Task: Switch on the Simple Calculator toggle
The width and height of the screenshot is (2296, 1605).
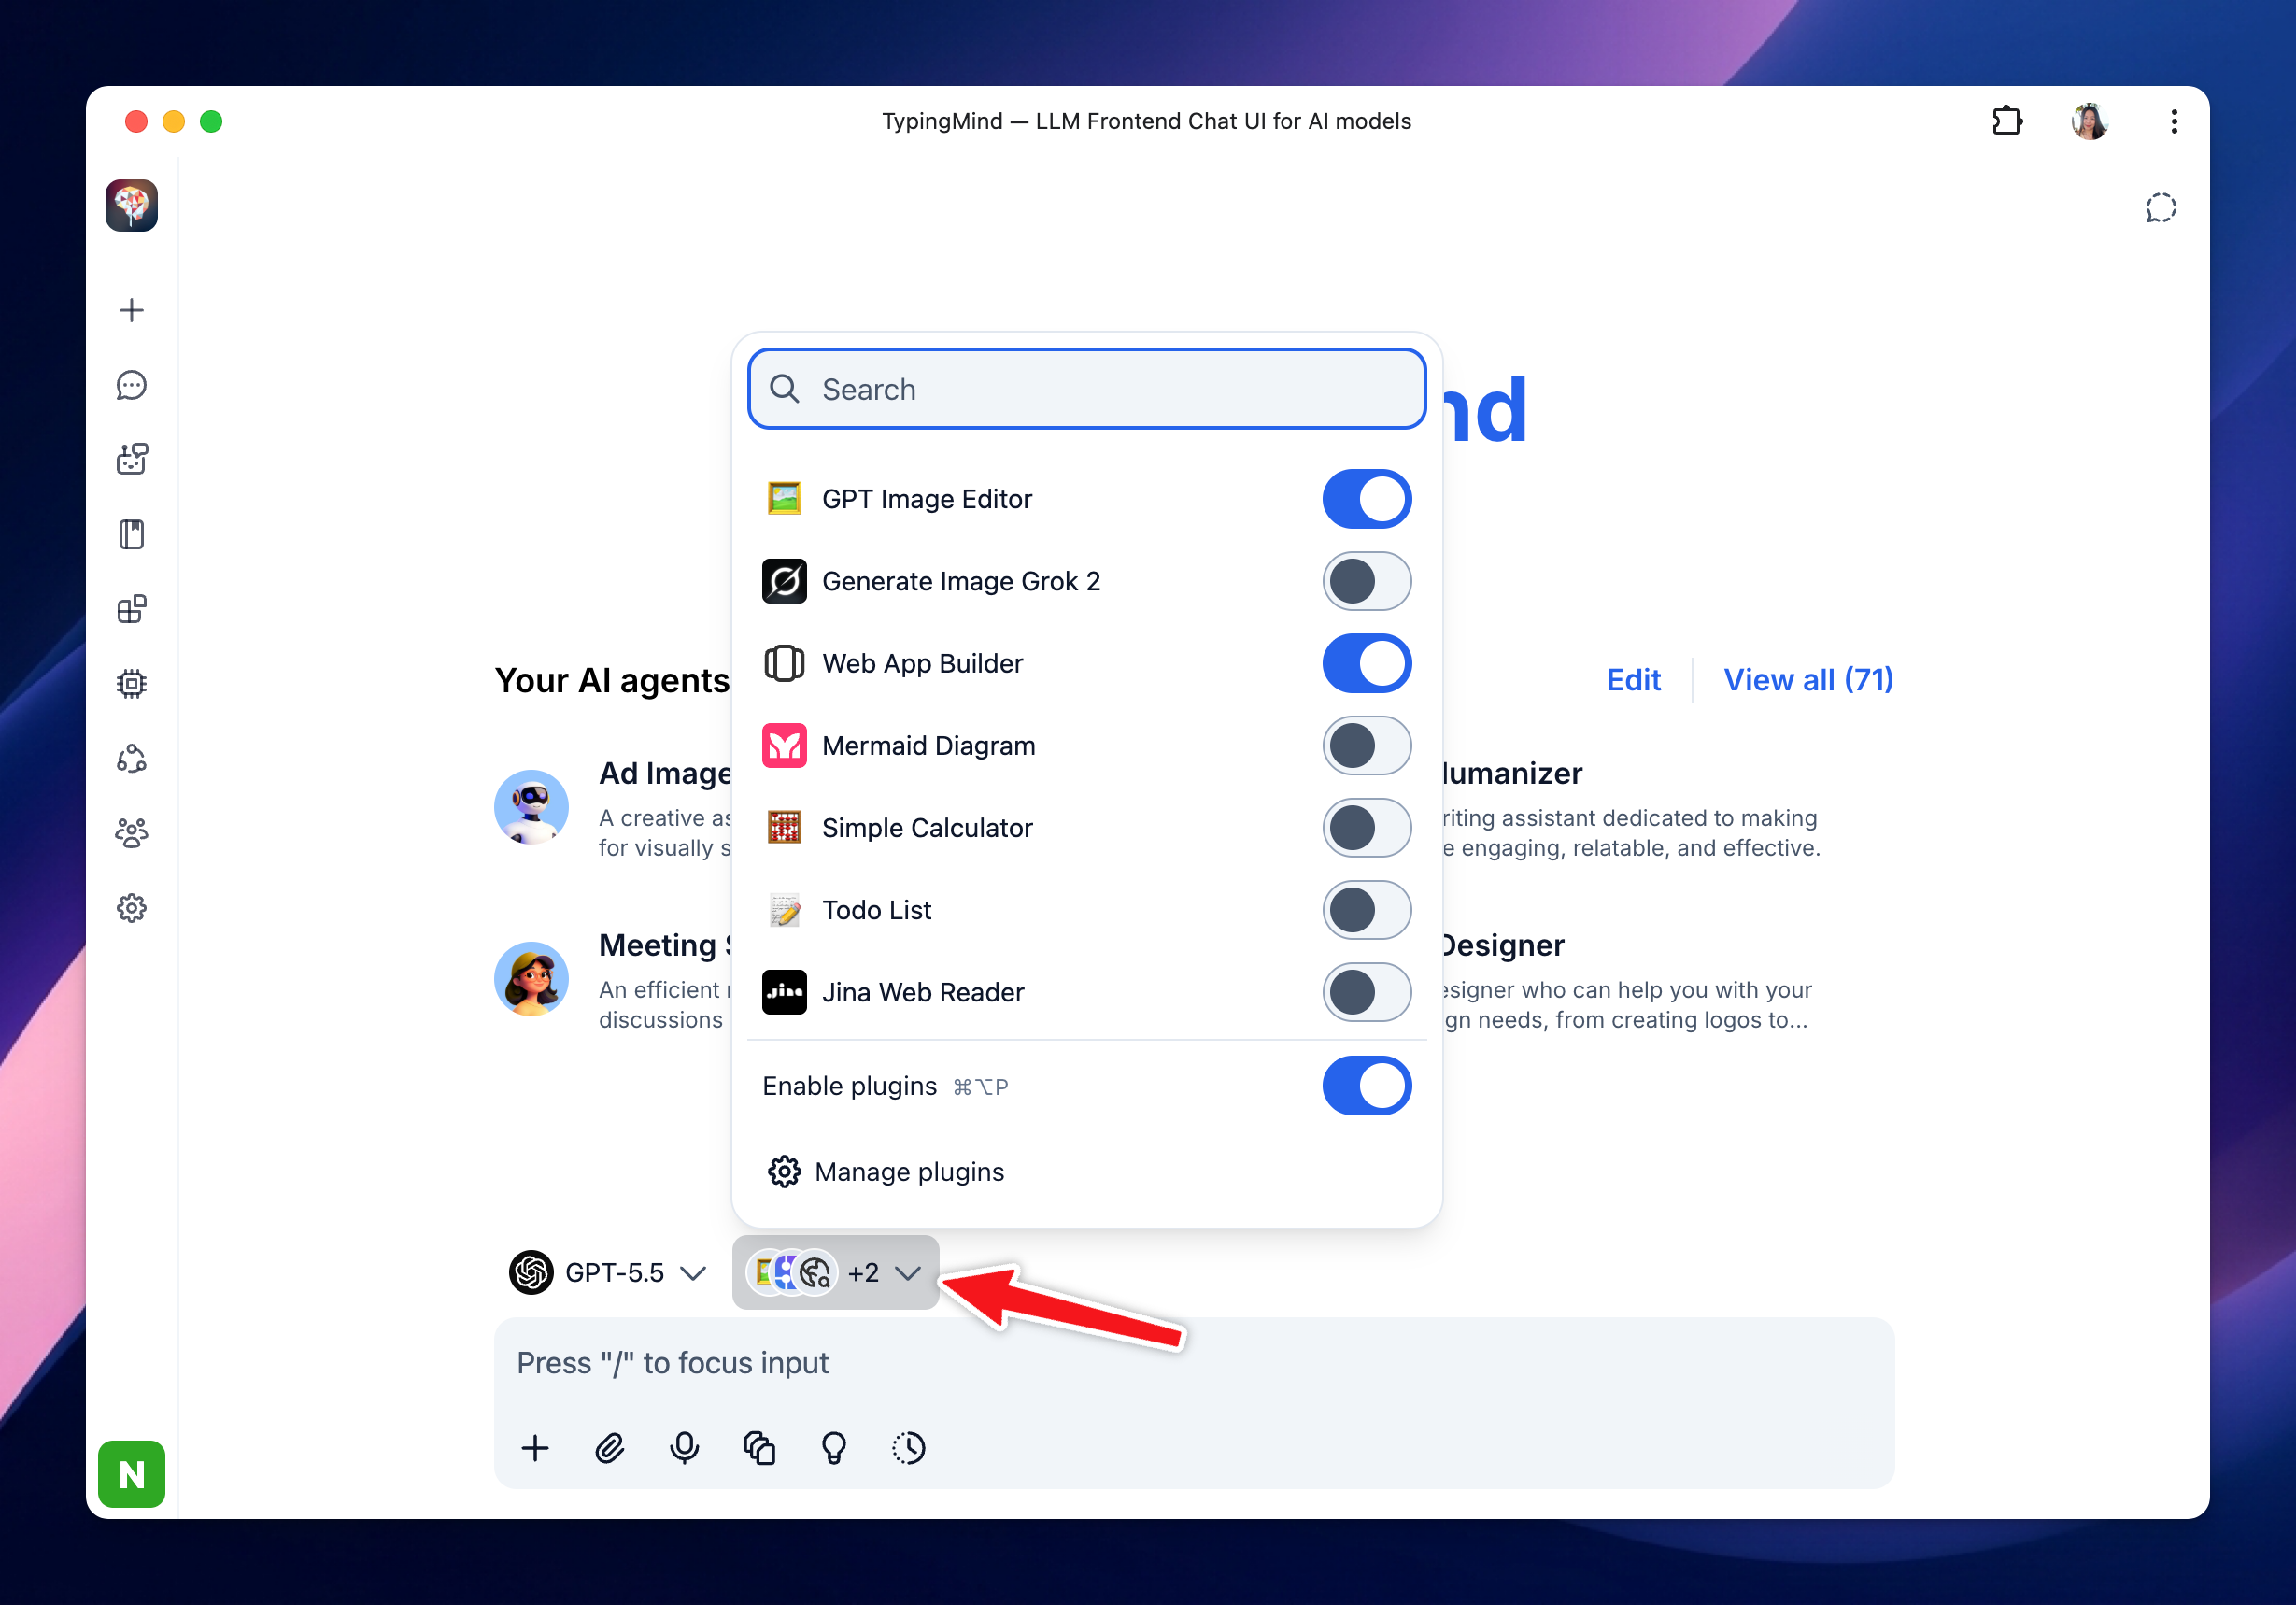Action: coord(1367,827)
